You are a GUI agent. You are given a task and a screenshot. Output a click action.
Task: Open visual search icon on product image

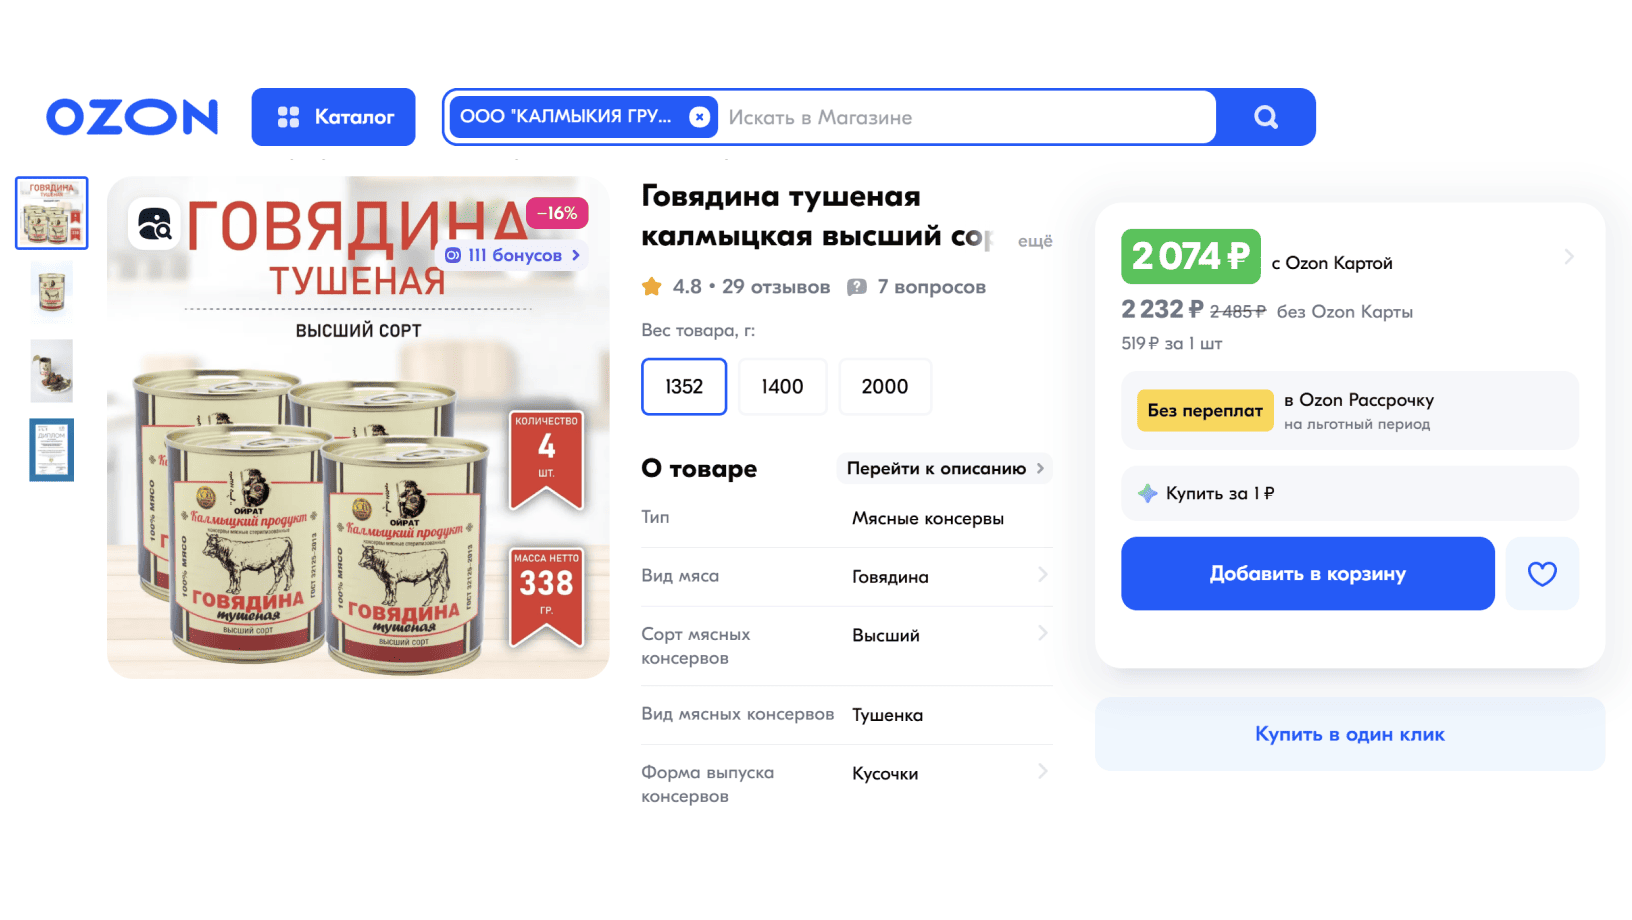[x=154, y=223]
